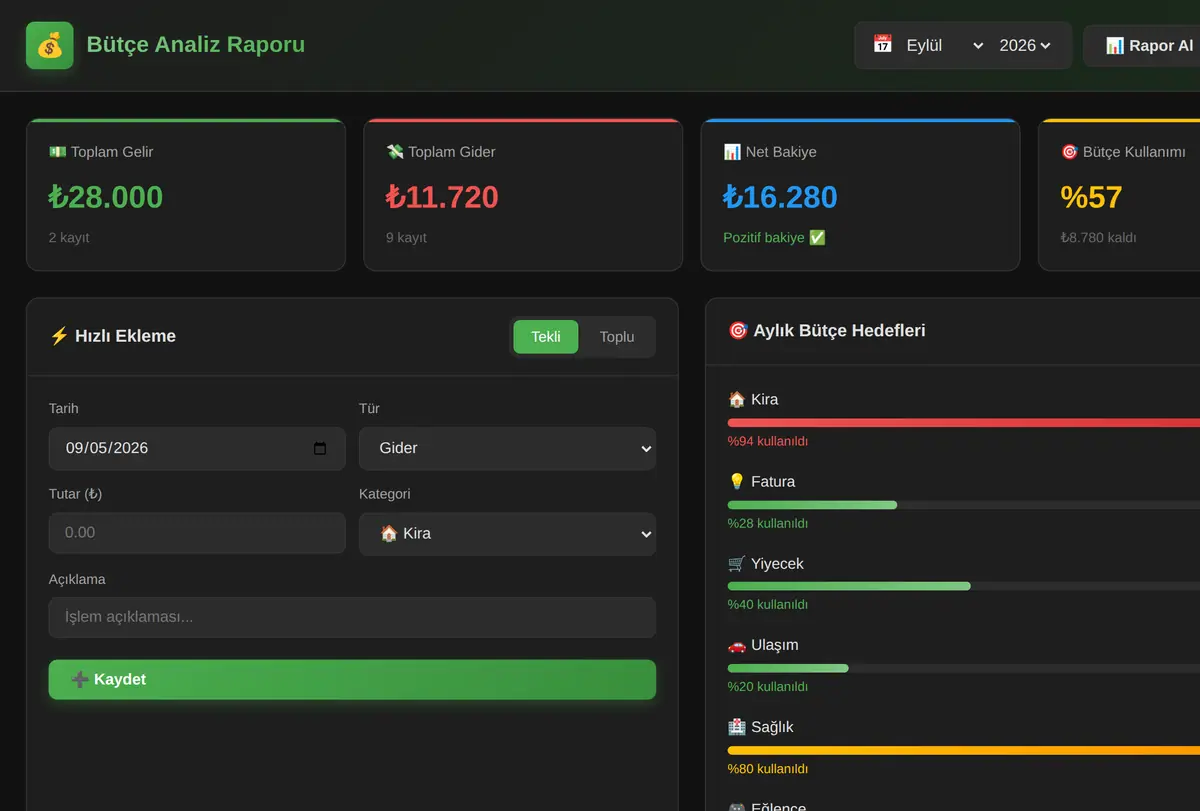Click the Tutar amount input field

click(x=197, y=533)
